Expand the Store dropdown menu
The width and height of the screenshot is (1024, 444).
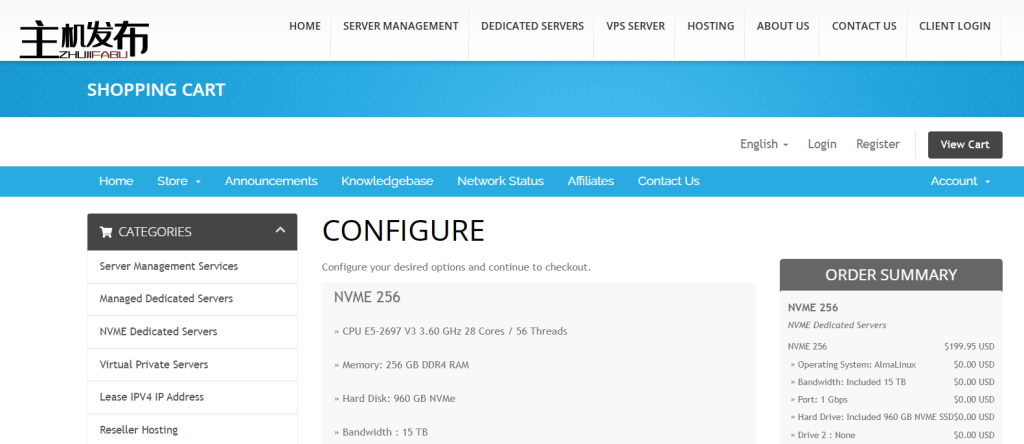[x=179, y=181]
